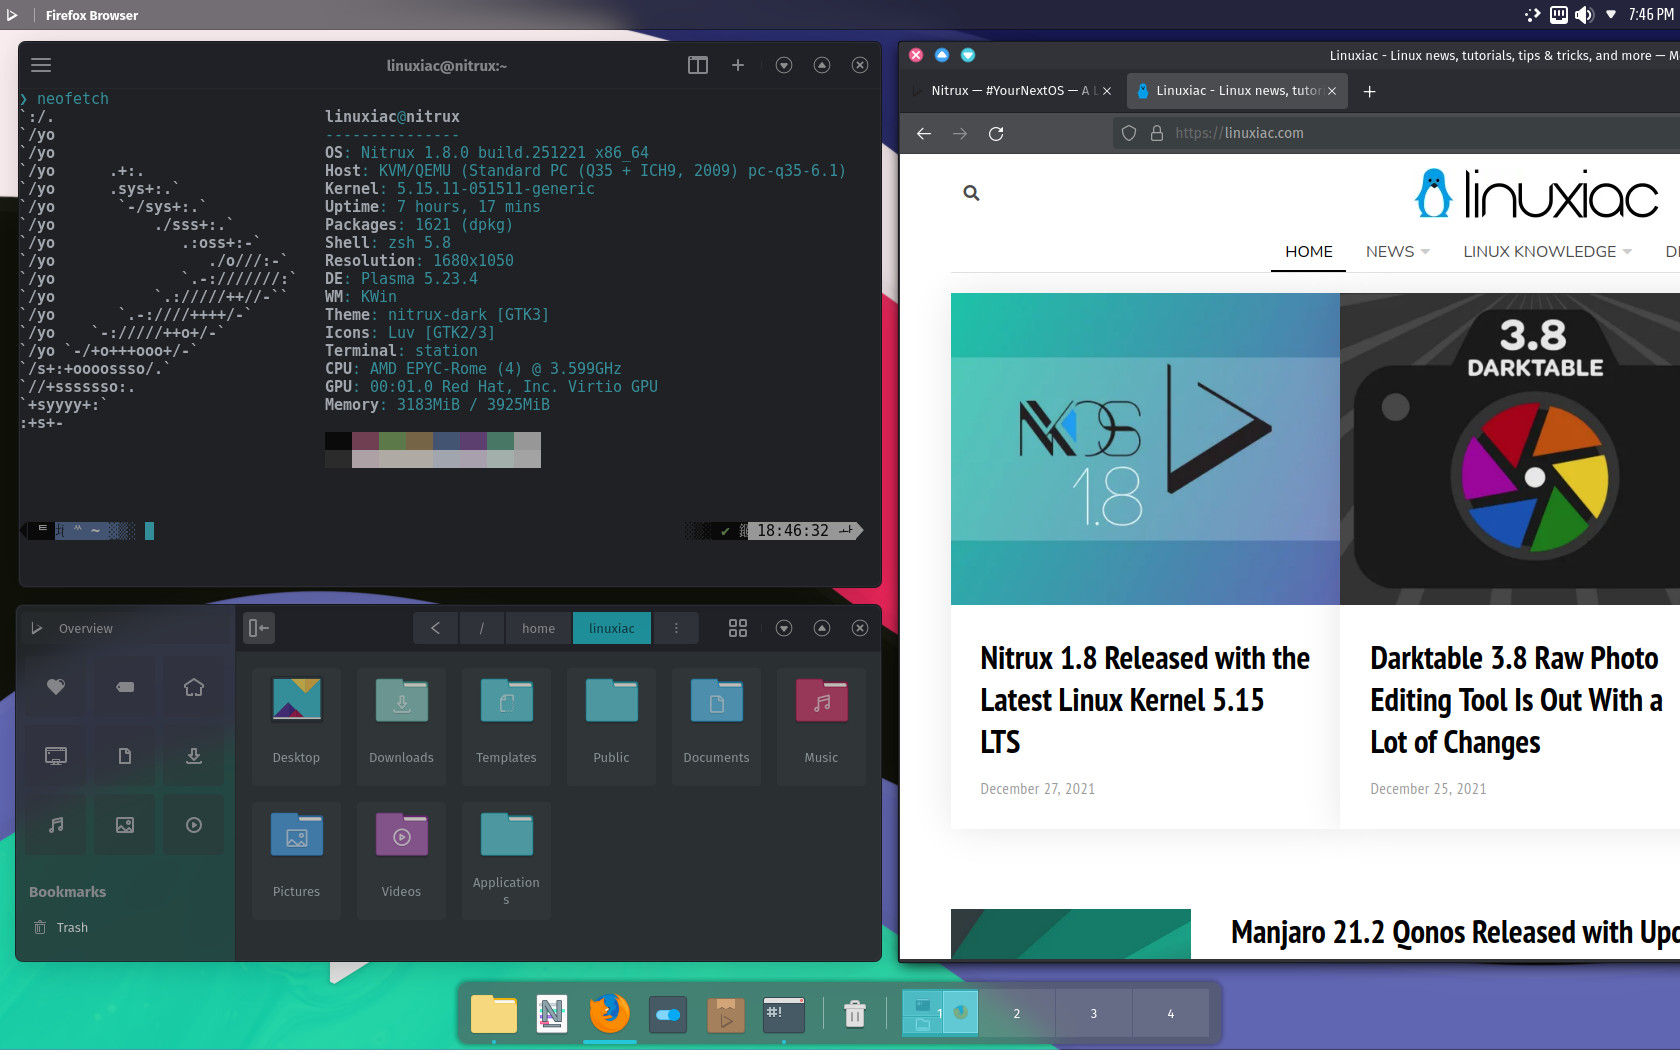The image size is (1680, 1050).
Task: Open Downloads place via sidebar download icon
Action: [x=194, y=755]
